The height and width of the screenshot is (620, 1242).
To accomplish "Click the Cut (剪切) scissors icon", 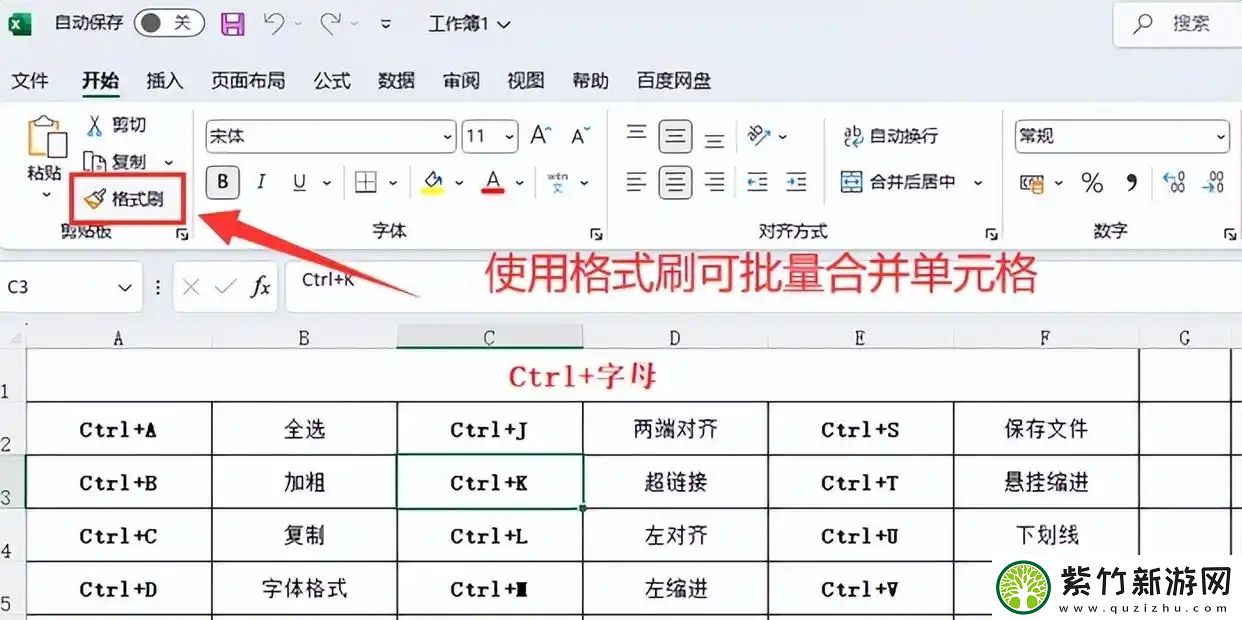I will (95, 125).
